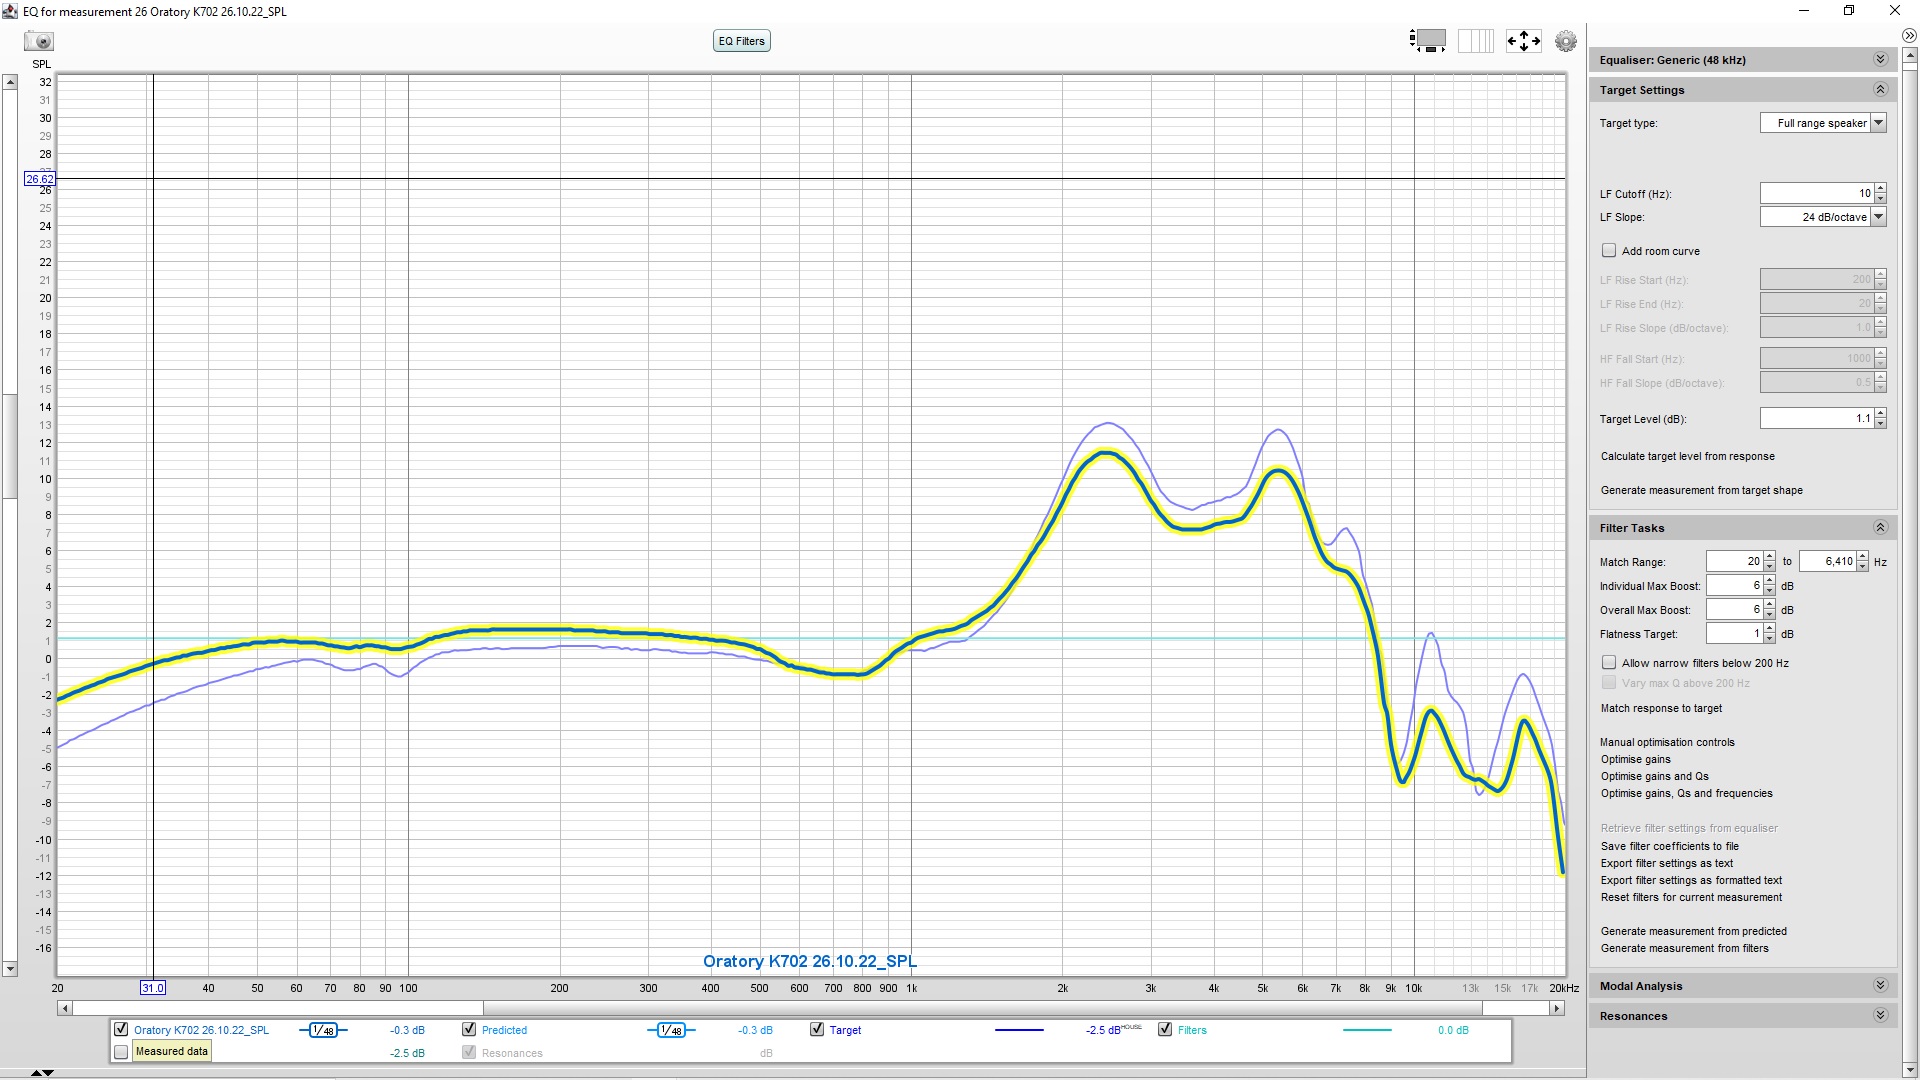Click horizontal scrollbar right arrow
Screen dimensions: 1920x1080
point(1557,1008)
